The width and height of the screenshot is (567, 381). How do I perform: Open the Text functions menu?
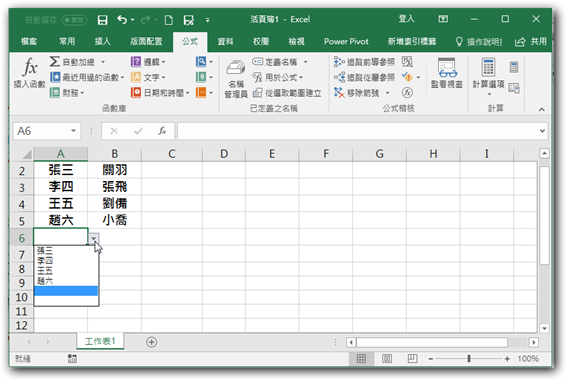pos(148,77)
